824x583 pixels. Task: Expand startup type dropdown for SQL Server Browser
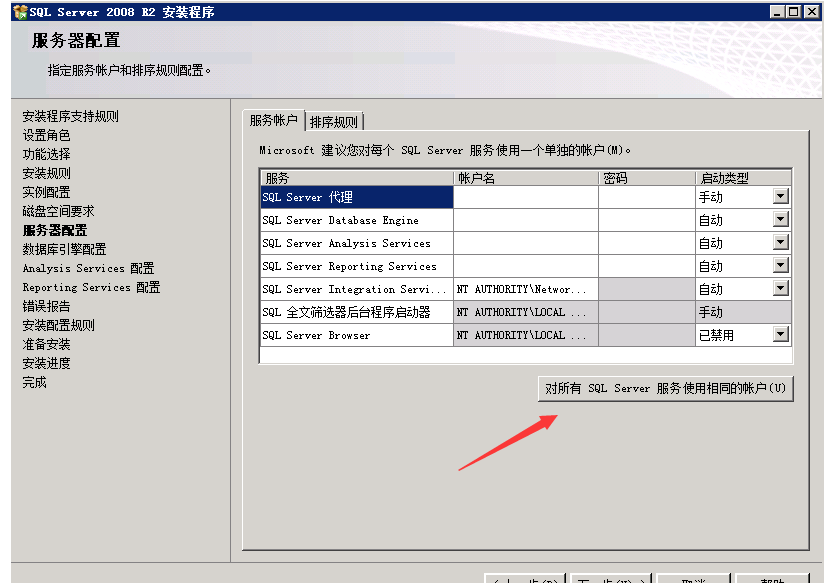point(781,334)
